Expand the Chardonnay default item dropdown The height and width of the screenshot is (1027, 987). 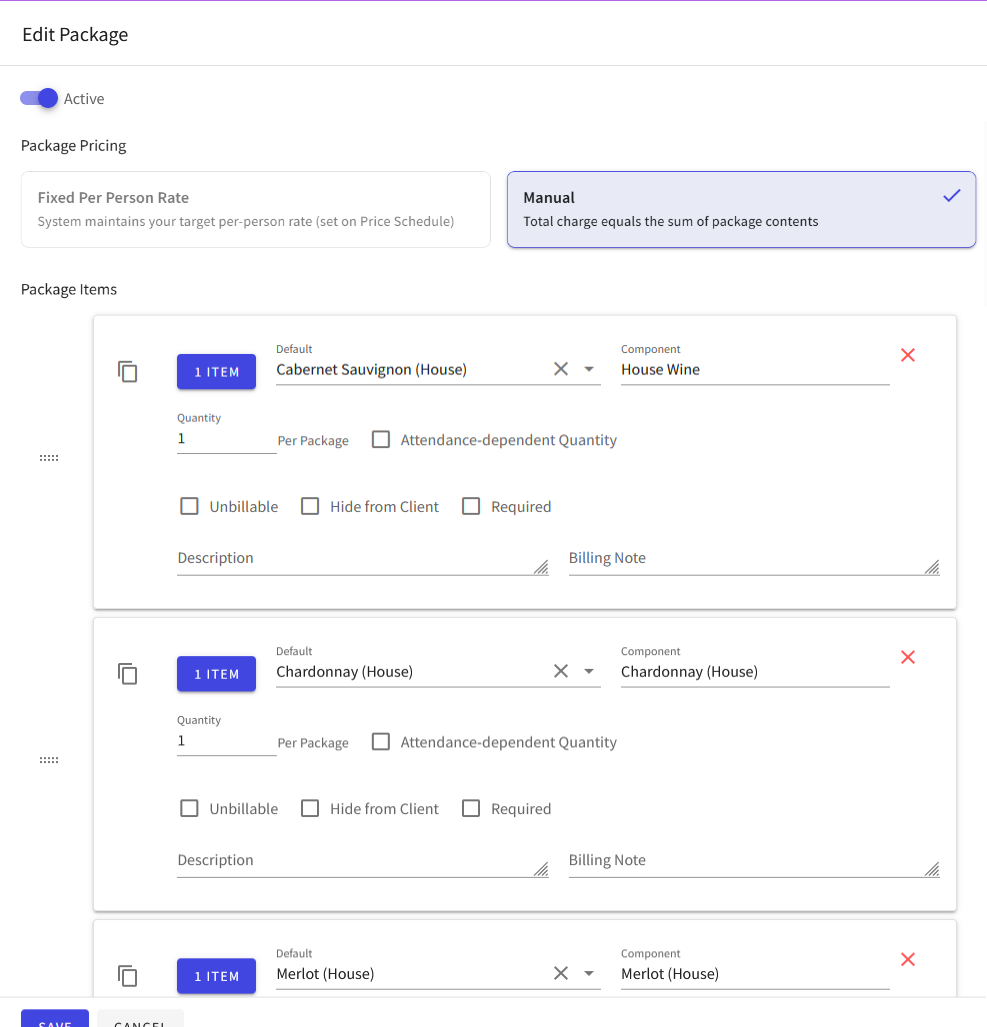589,671
